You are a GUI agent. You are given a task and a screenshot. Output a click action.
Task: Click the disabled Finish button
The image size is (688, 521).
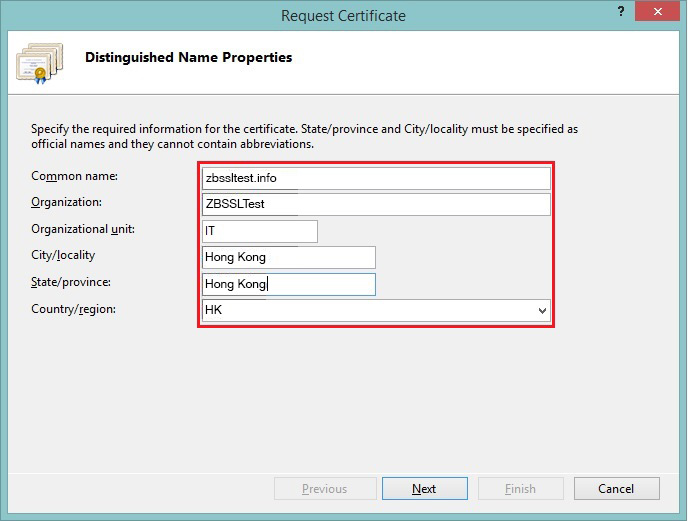point(520,489)
